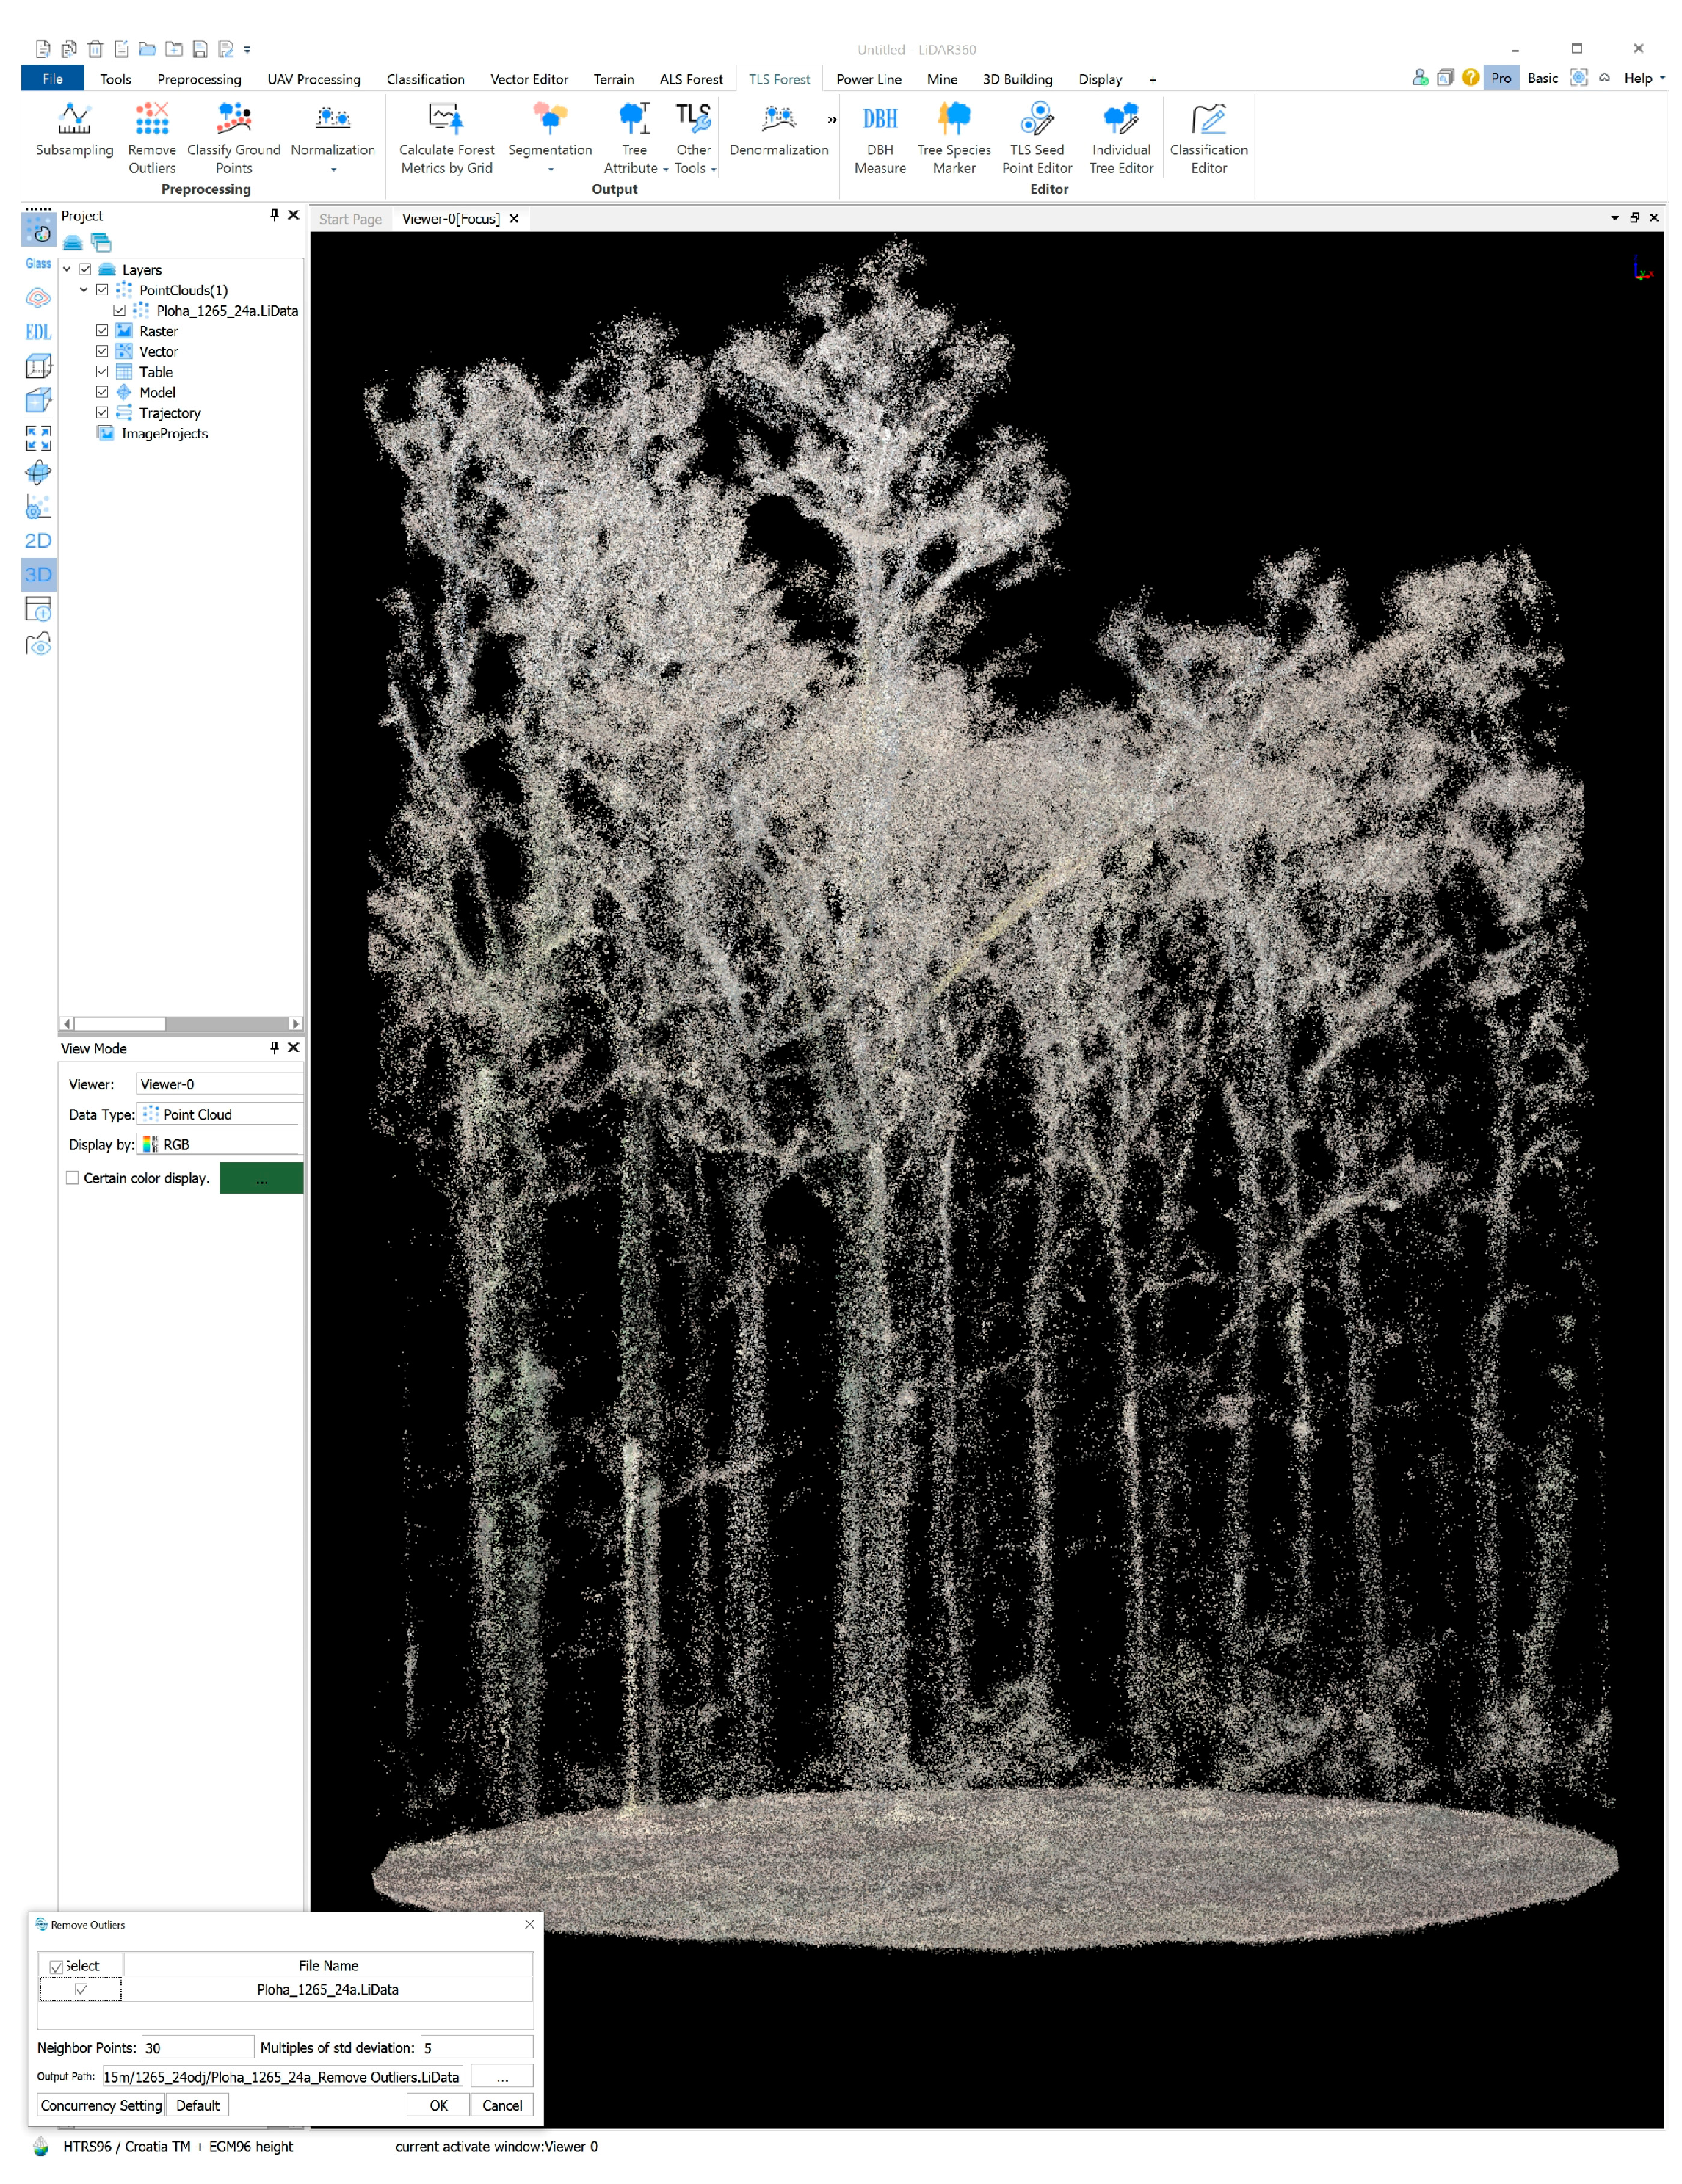Screen dimensions: 1682x2184
Task: Click the Segmentation tool icon
Action: [550, 119]
